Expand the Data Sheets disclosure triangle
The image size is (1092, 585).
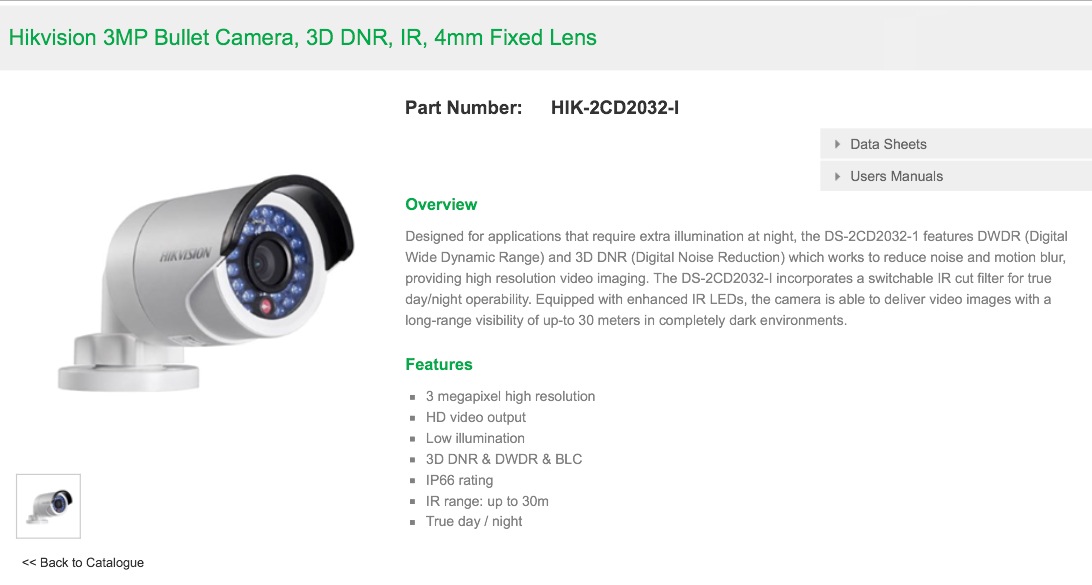point(837,144)
